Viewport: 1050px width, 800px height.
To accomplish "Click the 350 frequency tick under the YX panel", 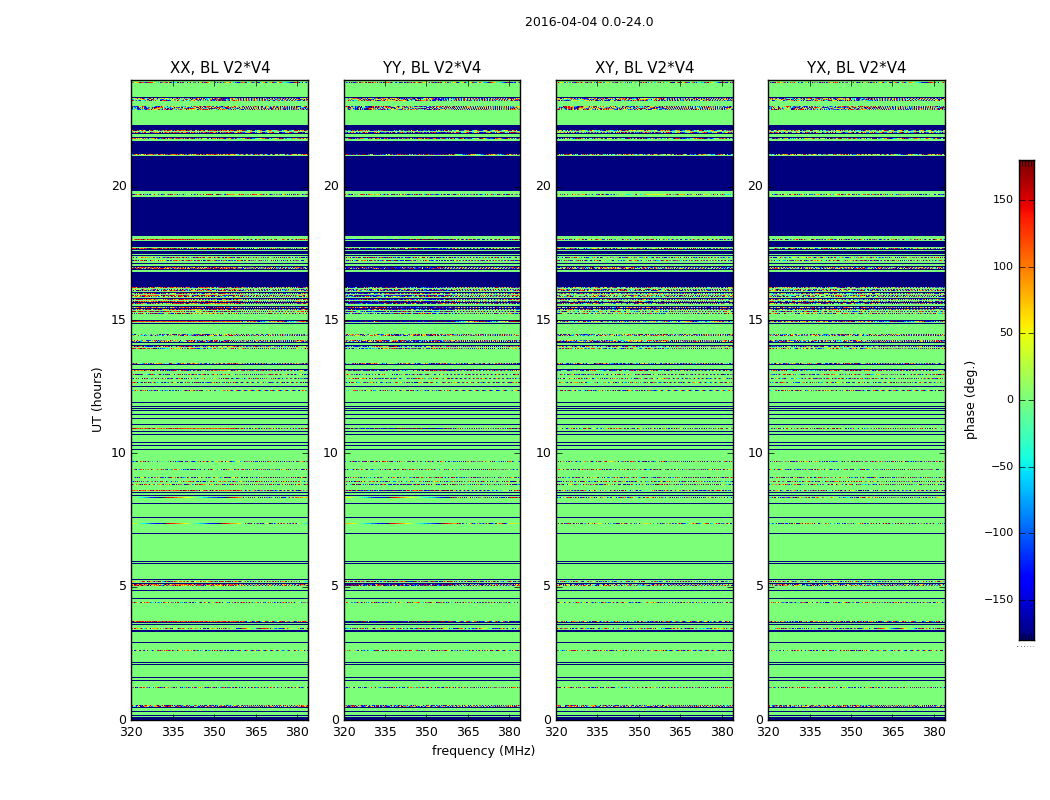I will (x=851, y=732).
